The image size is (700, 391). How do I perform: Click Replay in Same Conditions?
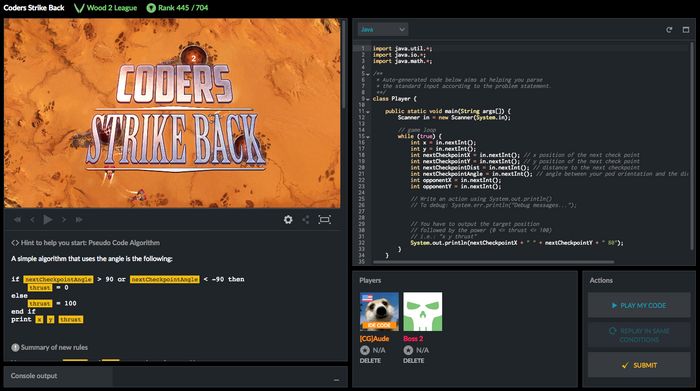click(x=639, y=335)
